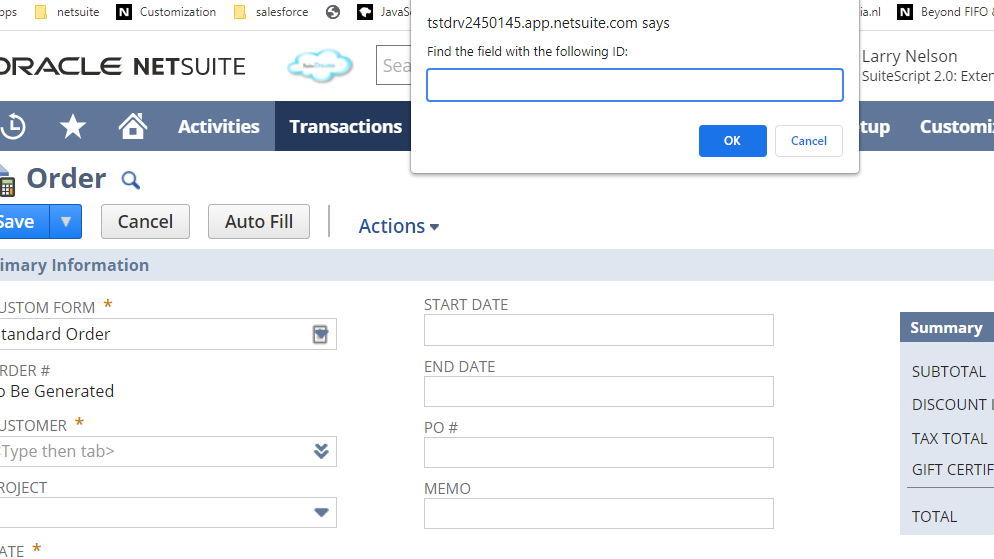Screen dimensions: 994x559
Task: Go to the Home house icon
Action: (x=132, y=127)
